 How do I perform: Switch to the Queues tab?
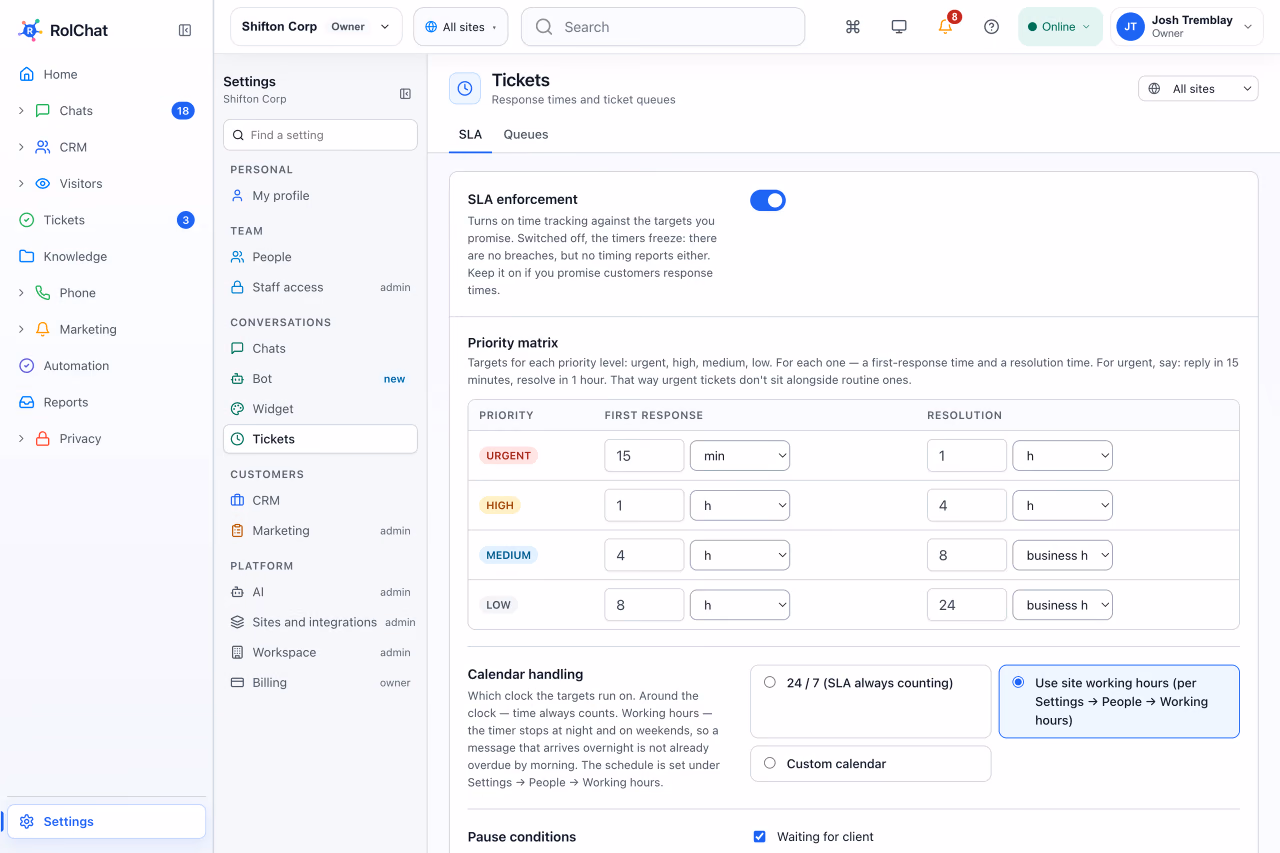coord(526,135)
